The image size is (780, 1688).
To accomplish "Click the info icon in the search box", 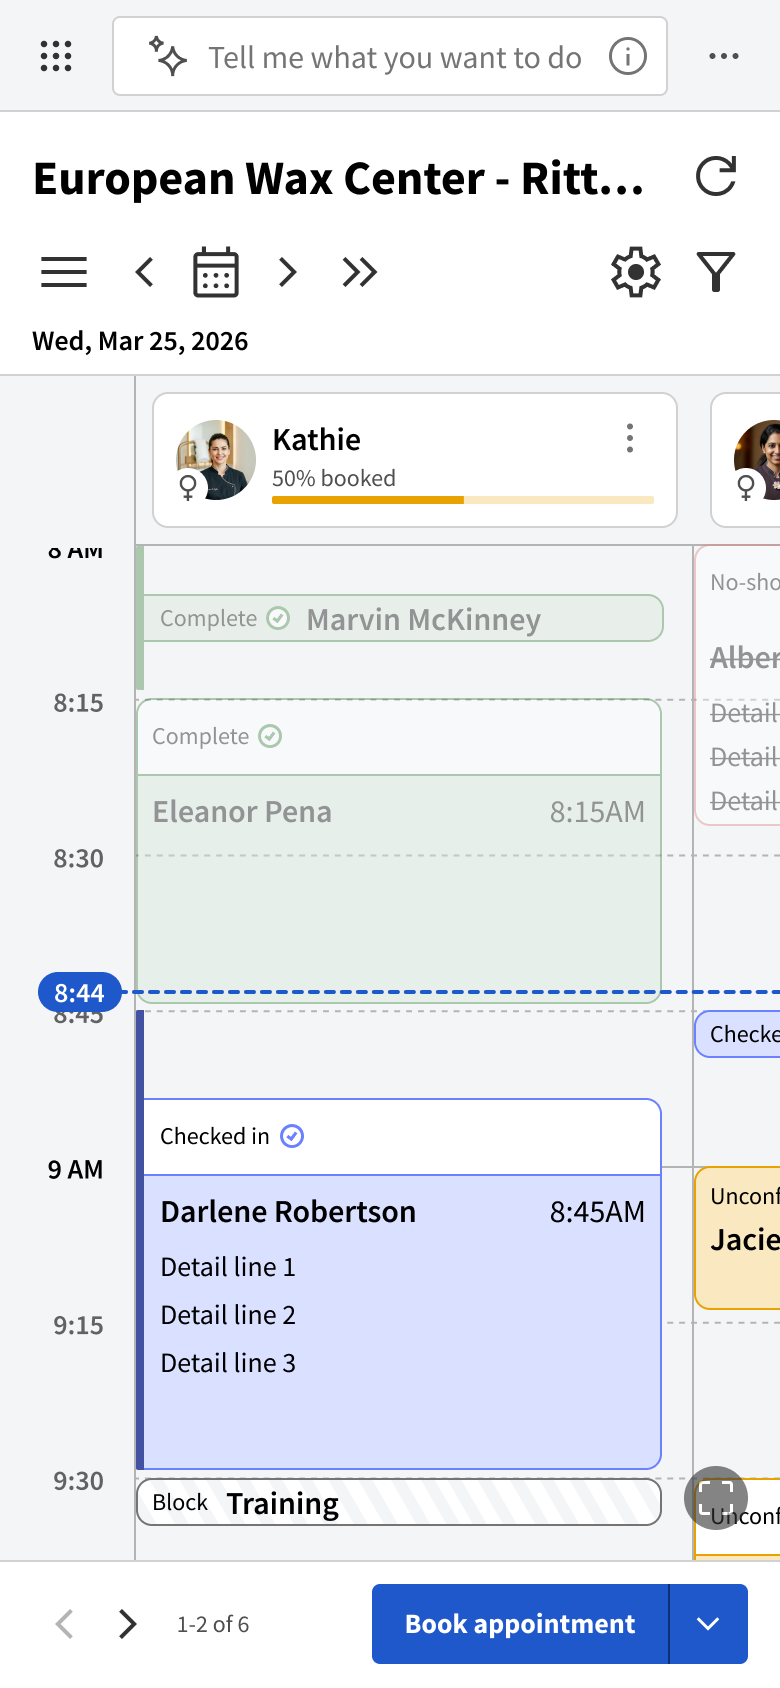I will (628, 57).
